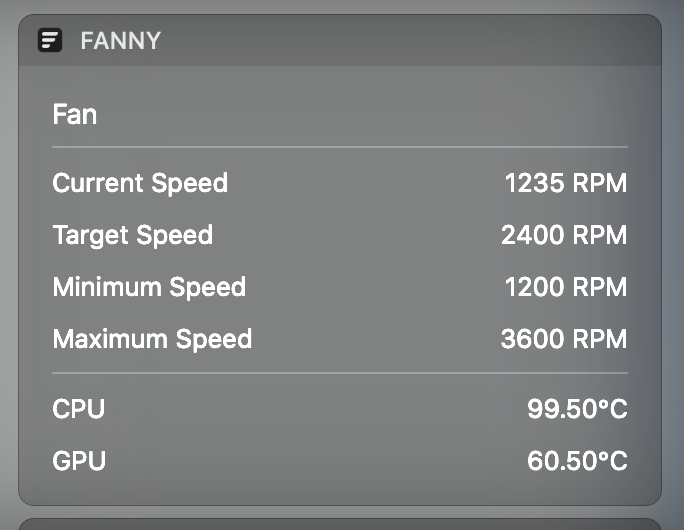Click the 1235 RPM current speed value

tap(566, 183)
